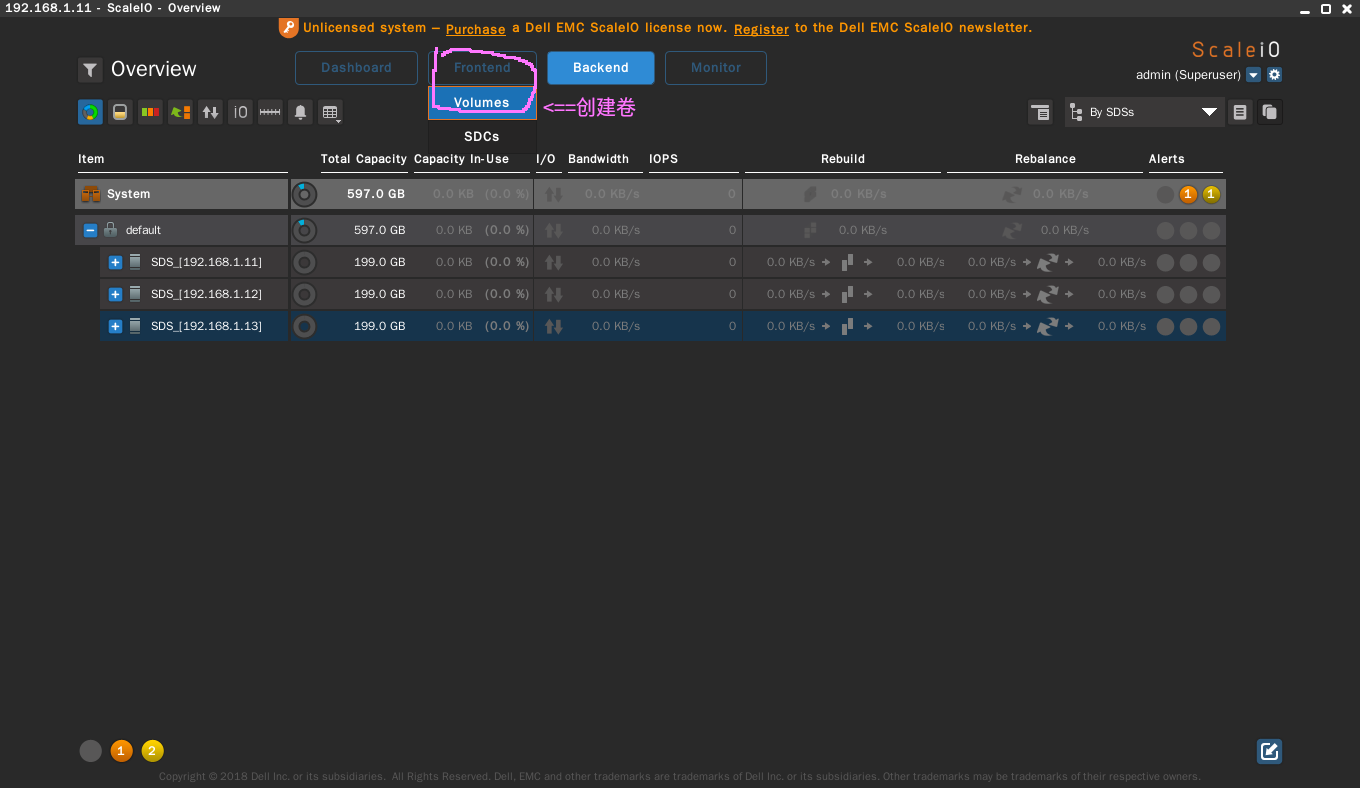
Task: Expand the SDS_[192.168.1.12] row
Action: pos(115,294)
